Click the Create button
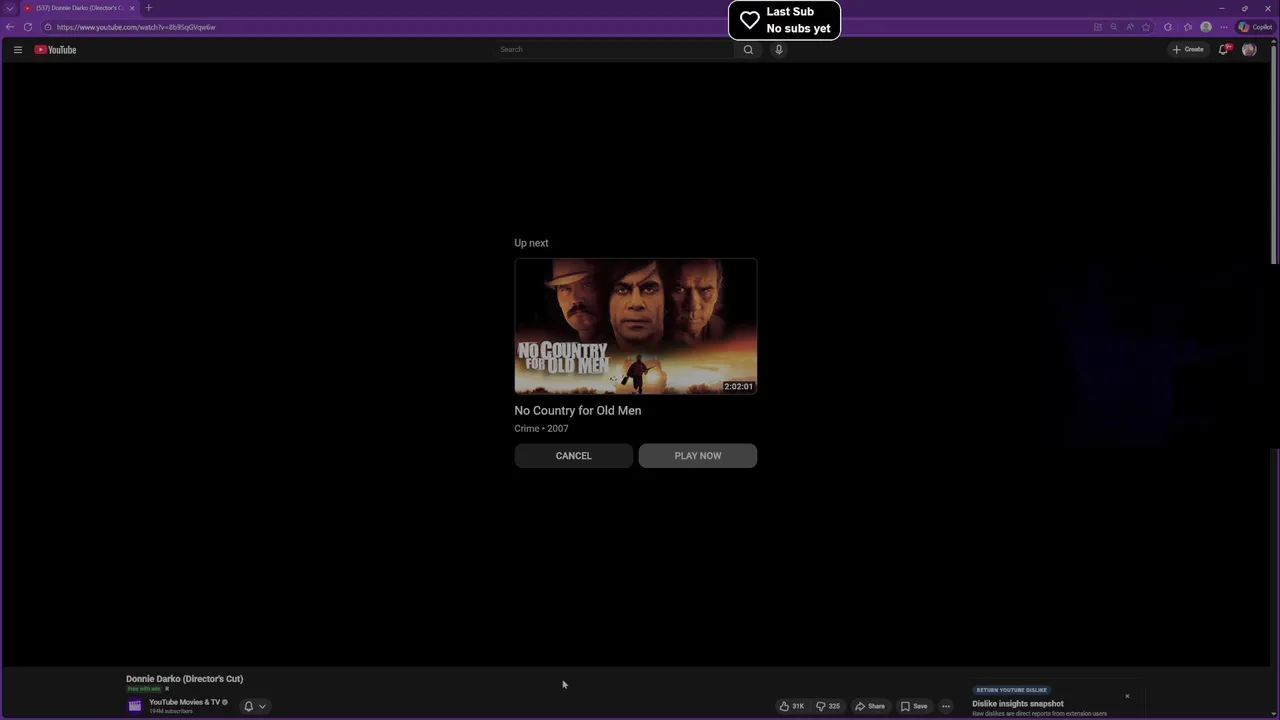1280x720 pixels. point(1188,49)
